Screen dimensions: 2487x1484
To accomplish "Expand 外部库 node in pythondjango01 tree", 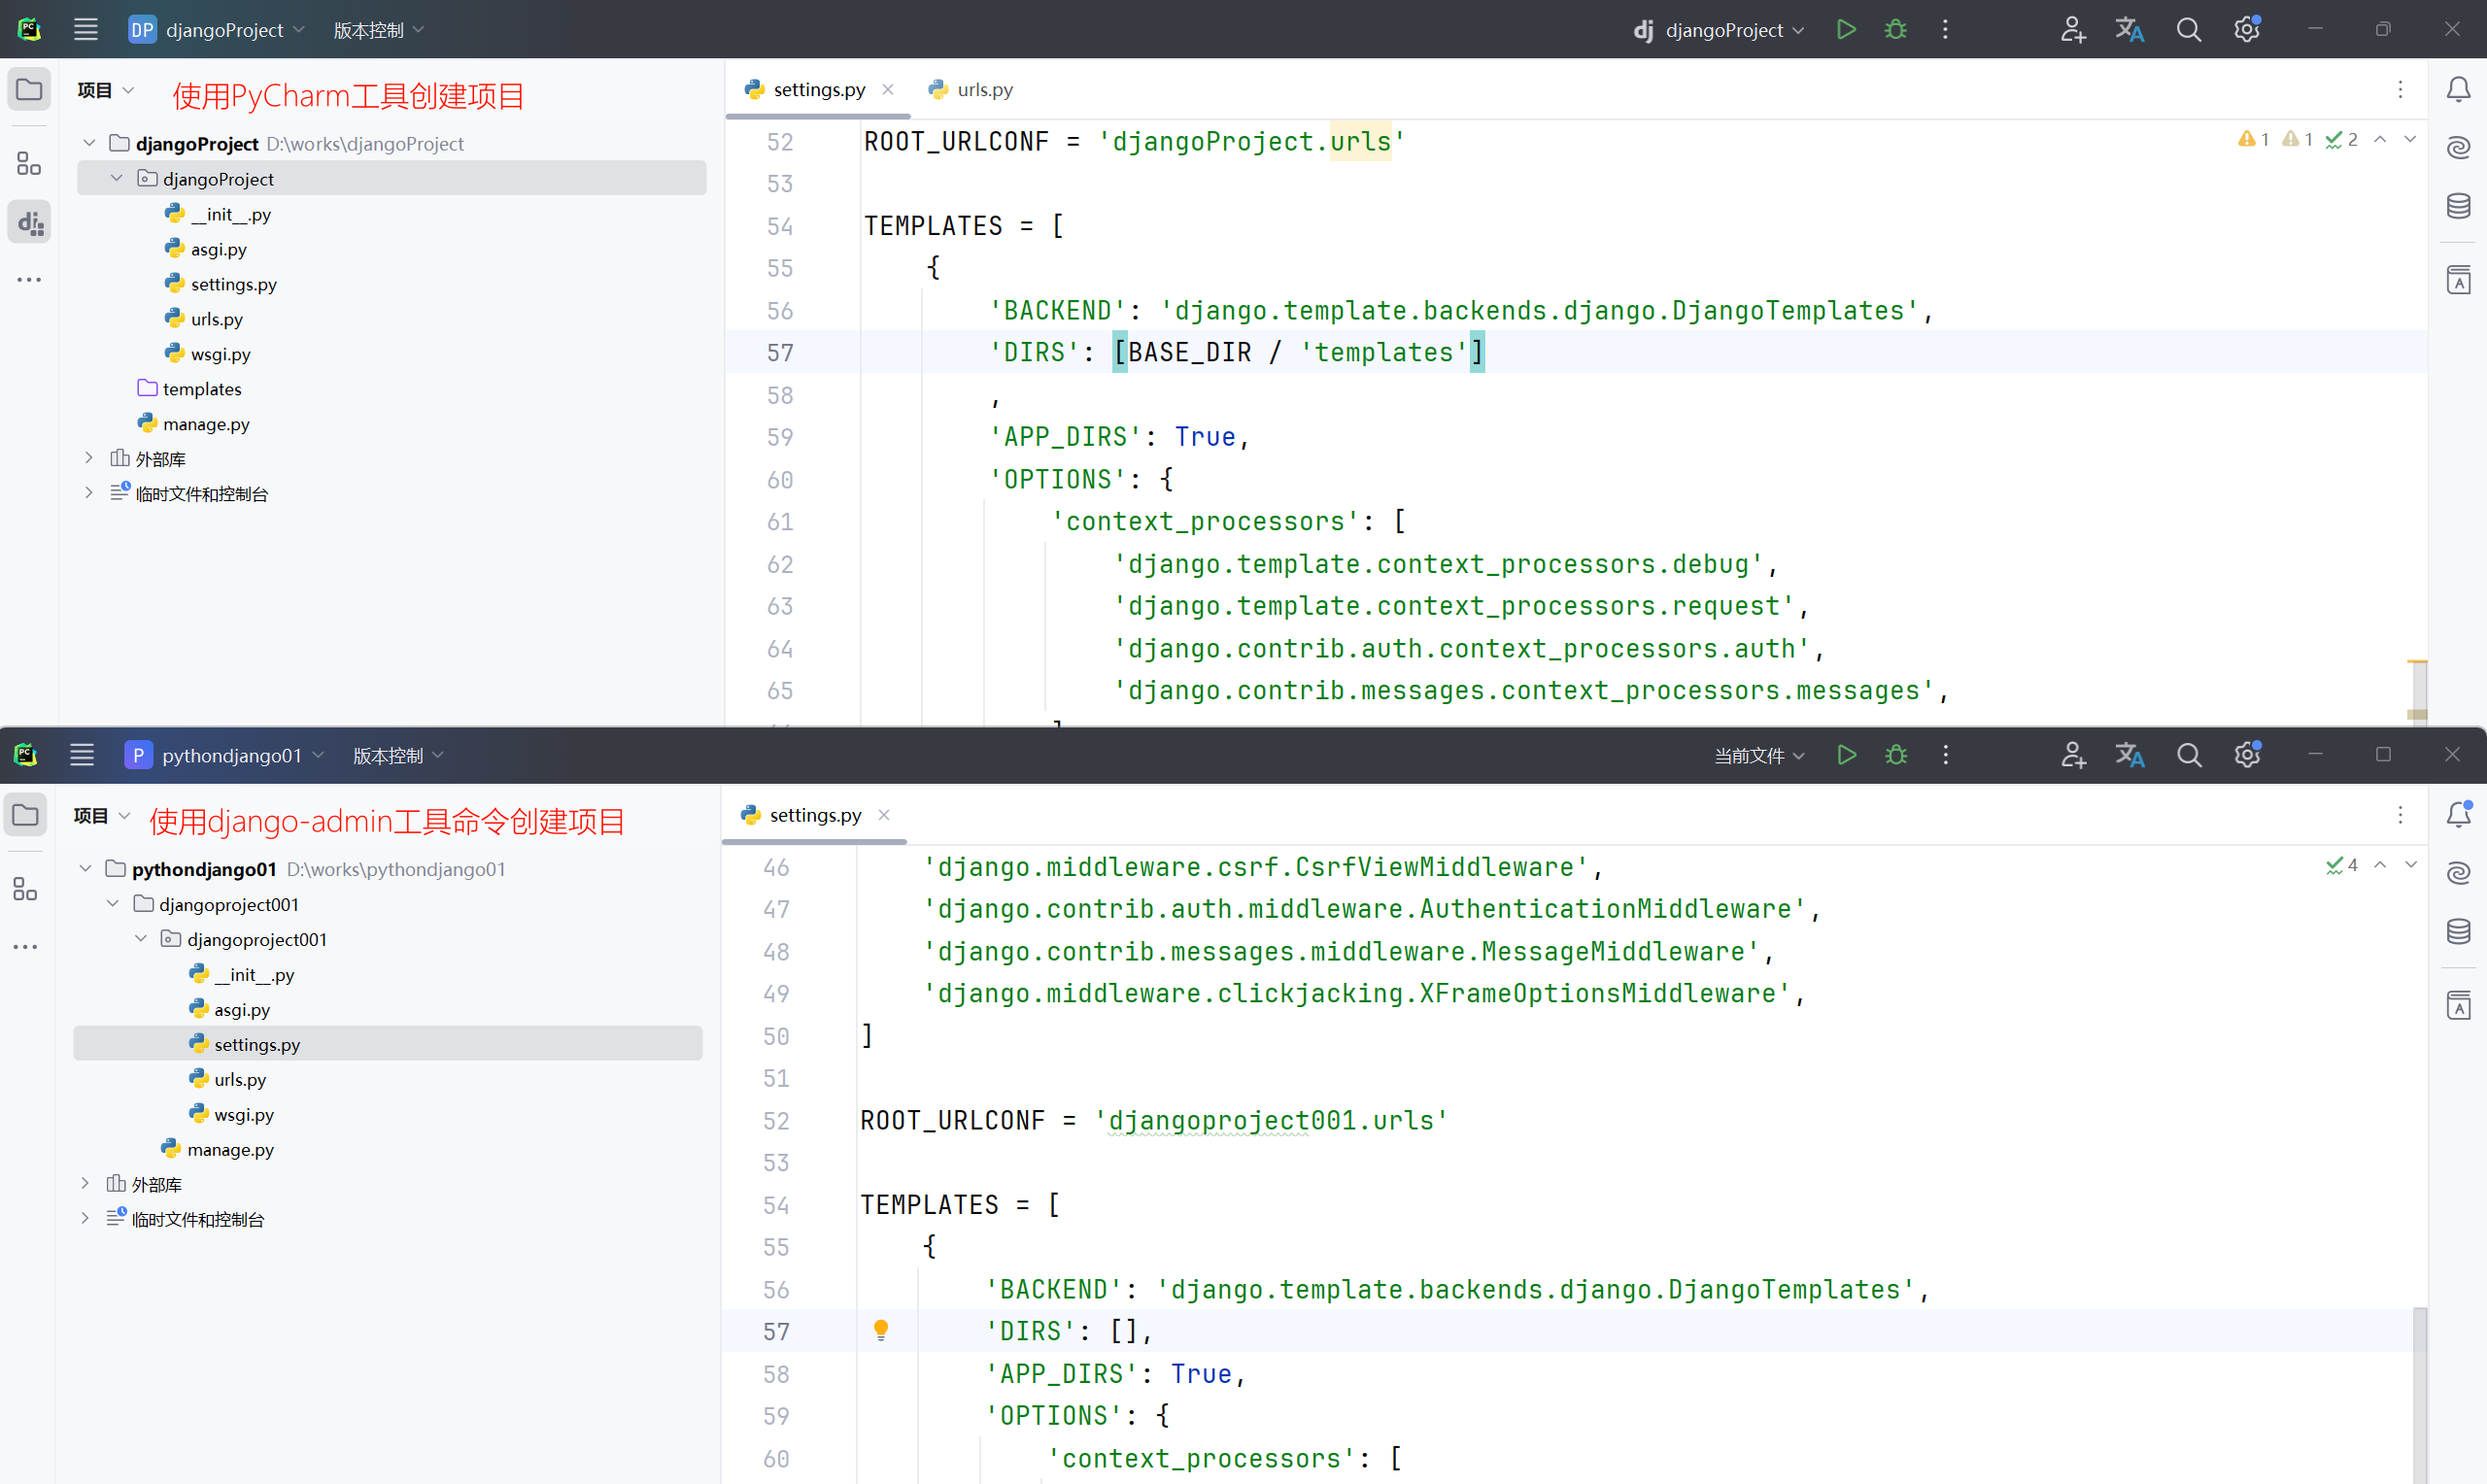I will coord(85,1183).
